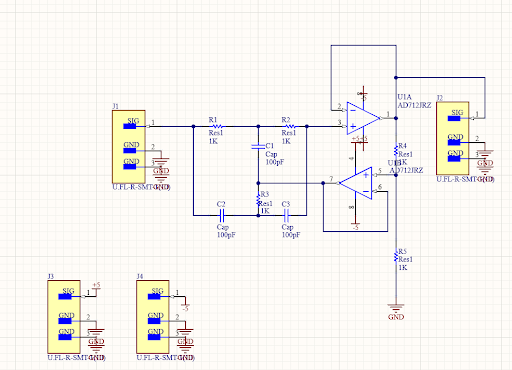512x370 pixels.
Task: Select capacitor C3 plate symbol
Action: (286, 215)
